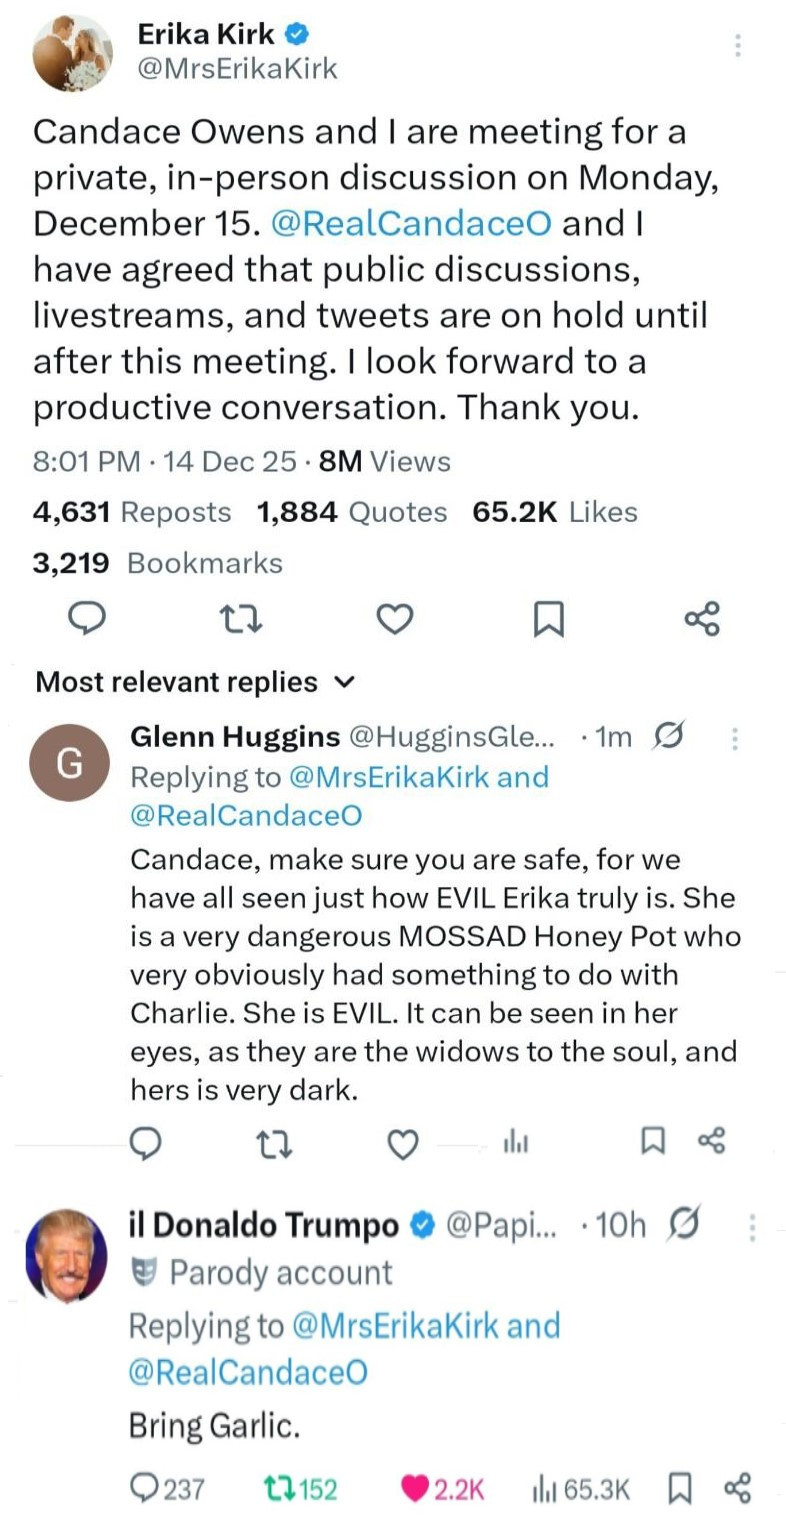Bookmark the main Erika Kirk post
The width and height of the screenshot is (786, 1526).
548,621
